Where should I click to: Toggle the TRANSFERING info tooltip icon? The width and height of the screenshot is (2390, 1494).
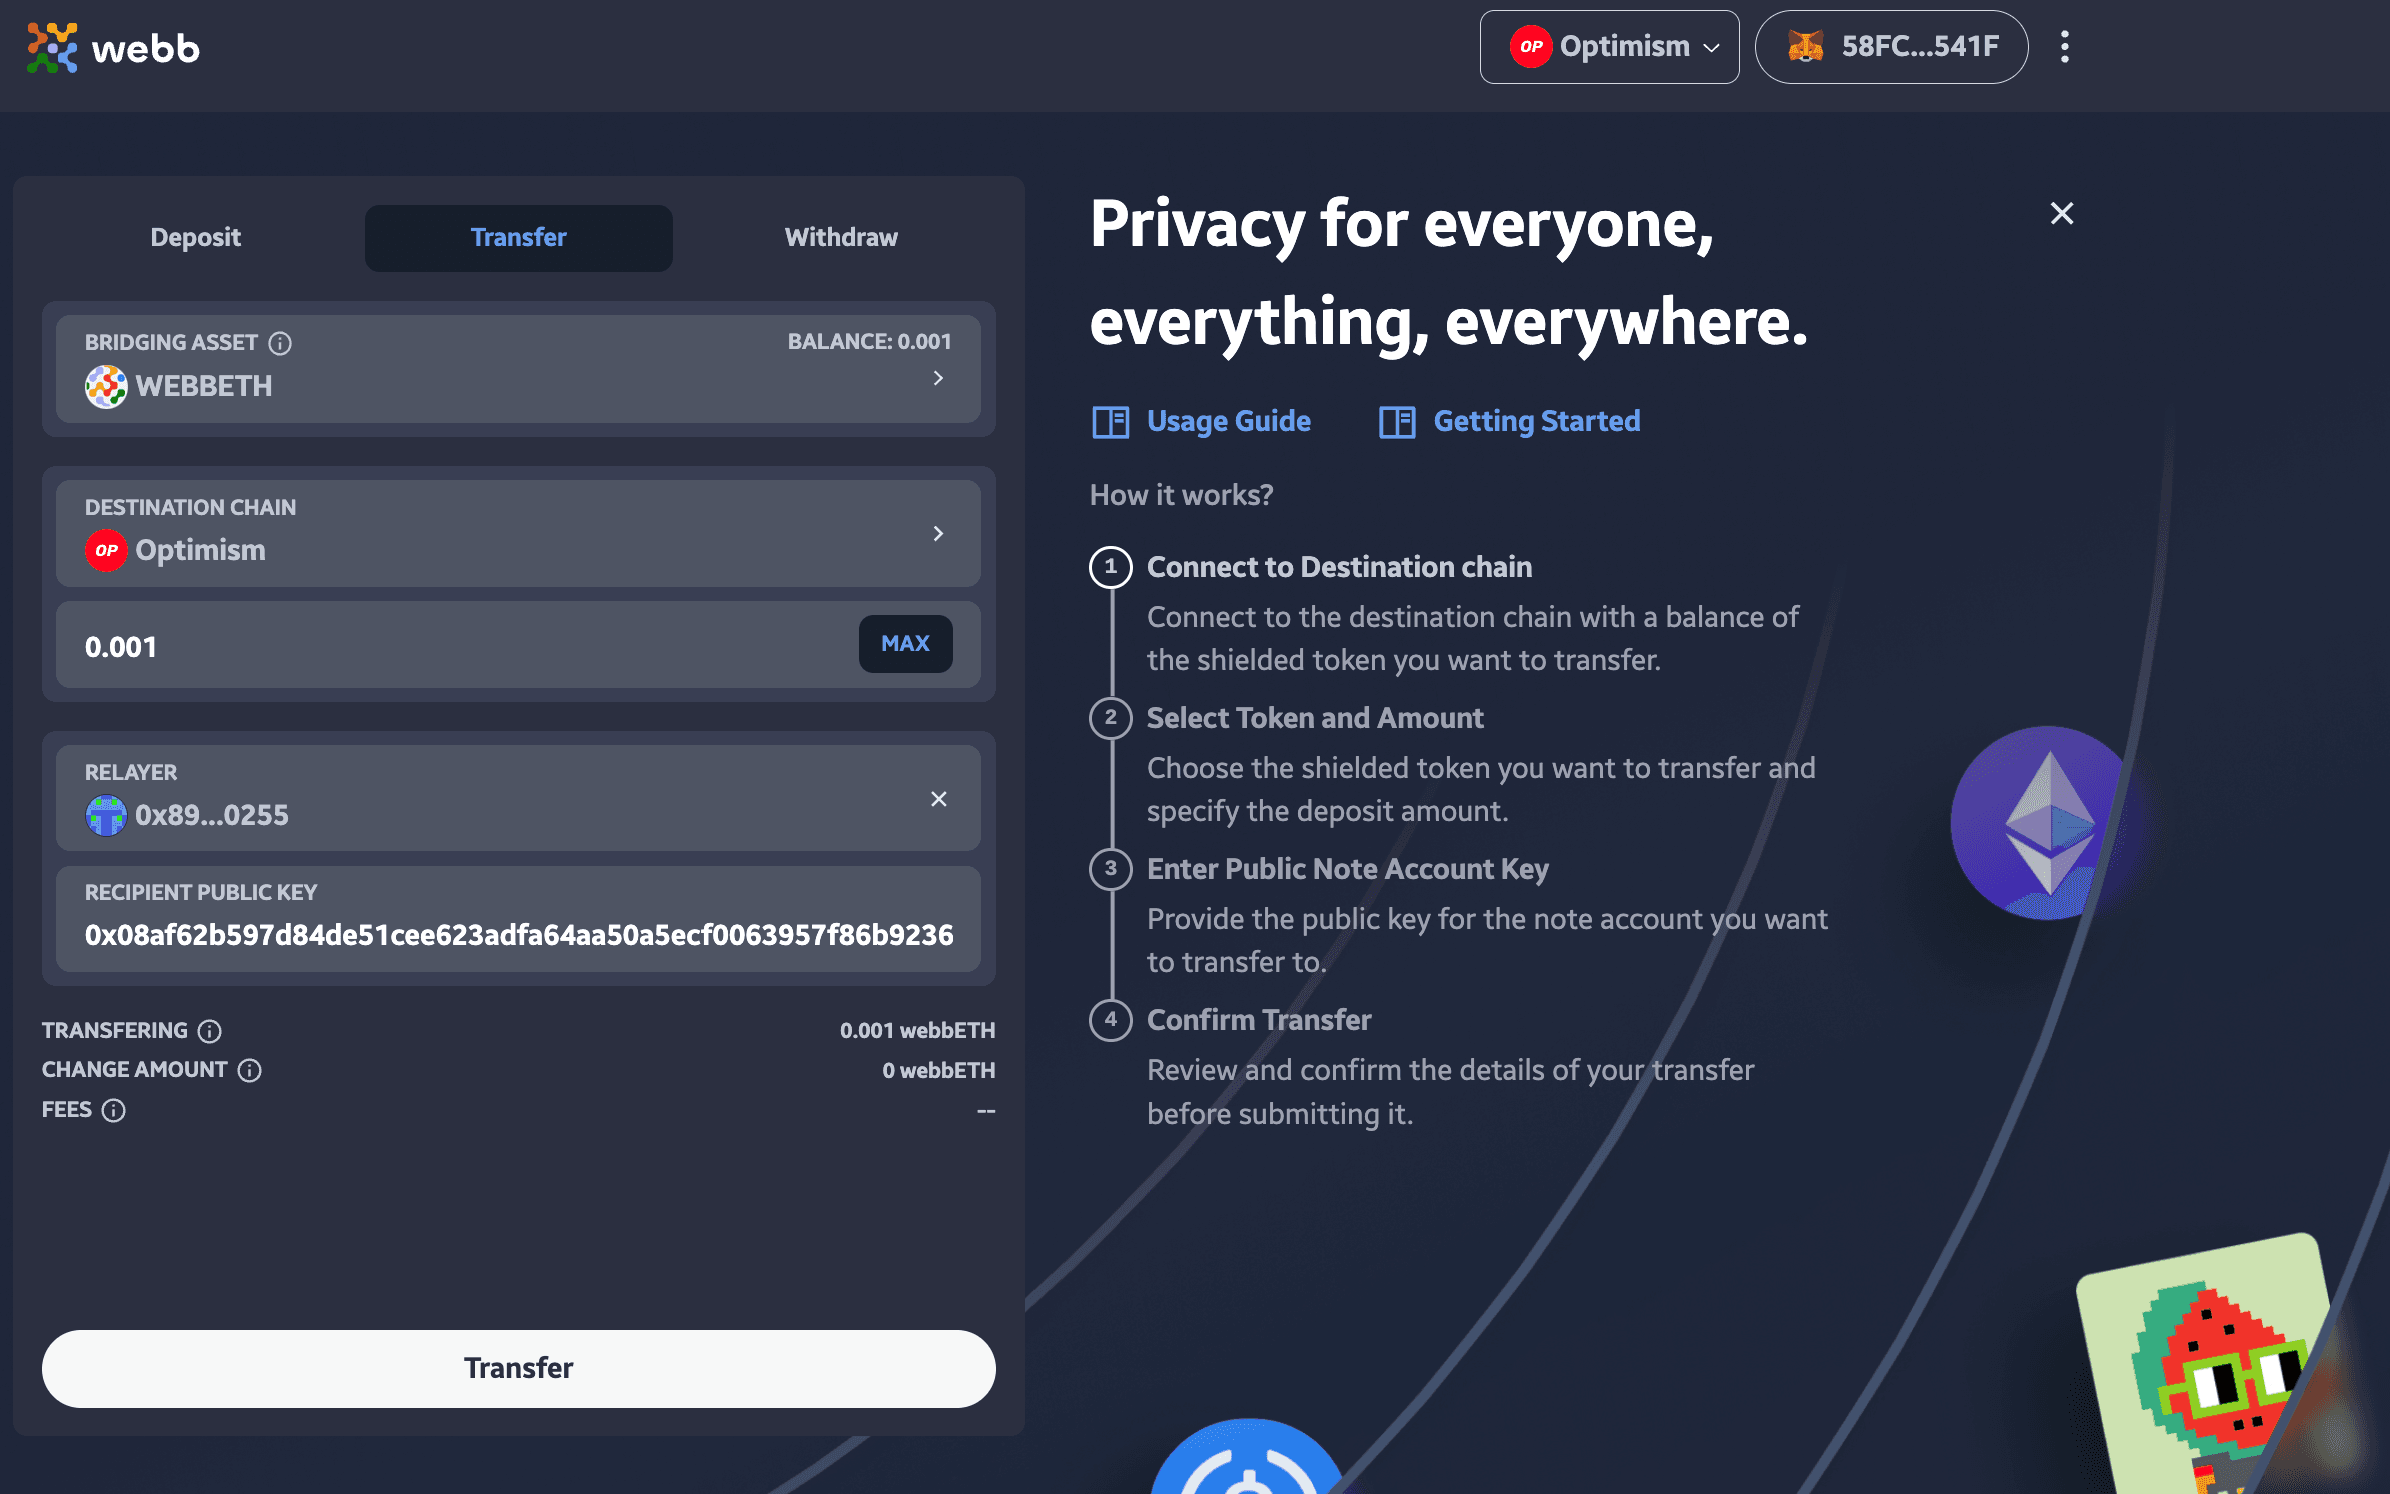click(x=210, y=1031)
